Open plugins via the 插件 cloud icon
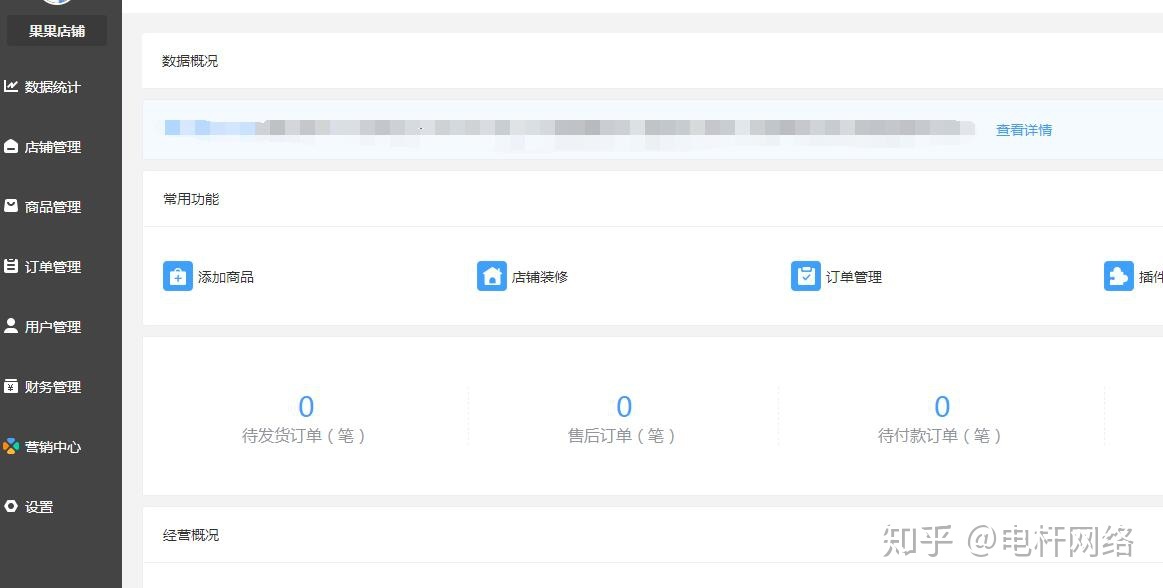 (1120, 276)
